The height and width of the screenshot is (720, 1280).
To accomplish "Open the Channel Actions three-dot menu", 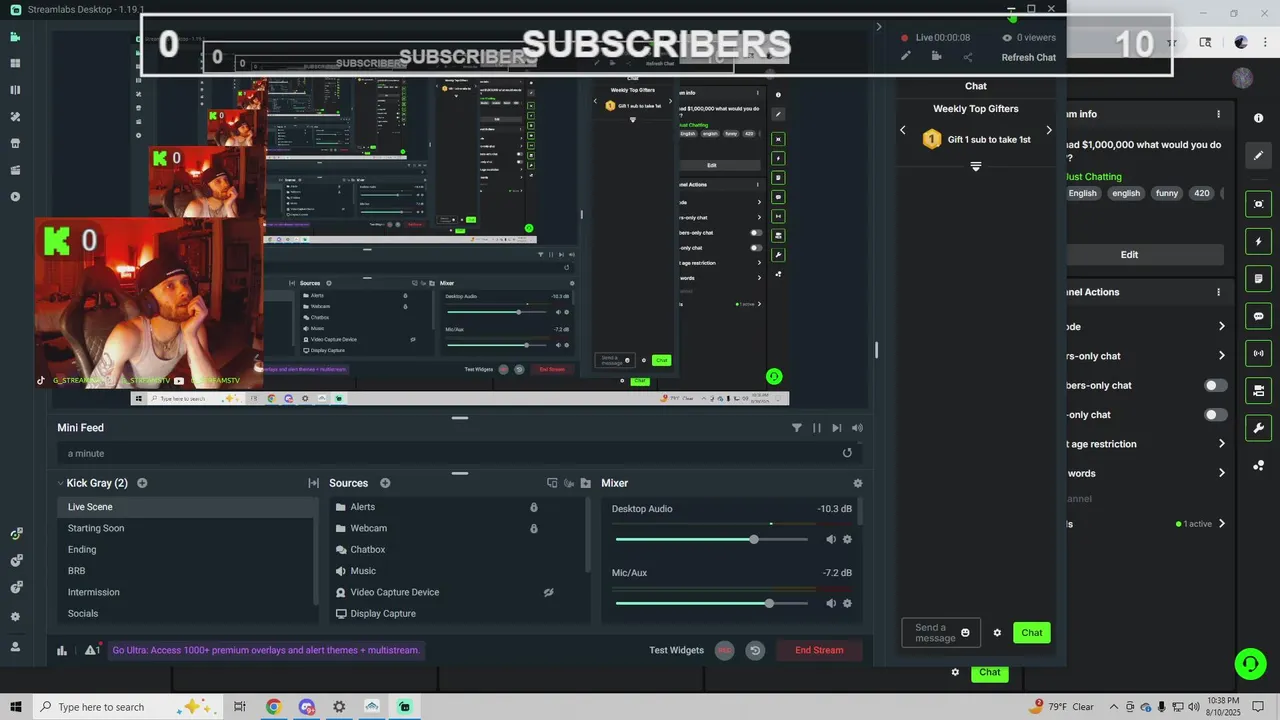I will [x=1218, y=292].
